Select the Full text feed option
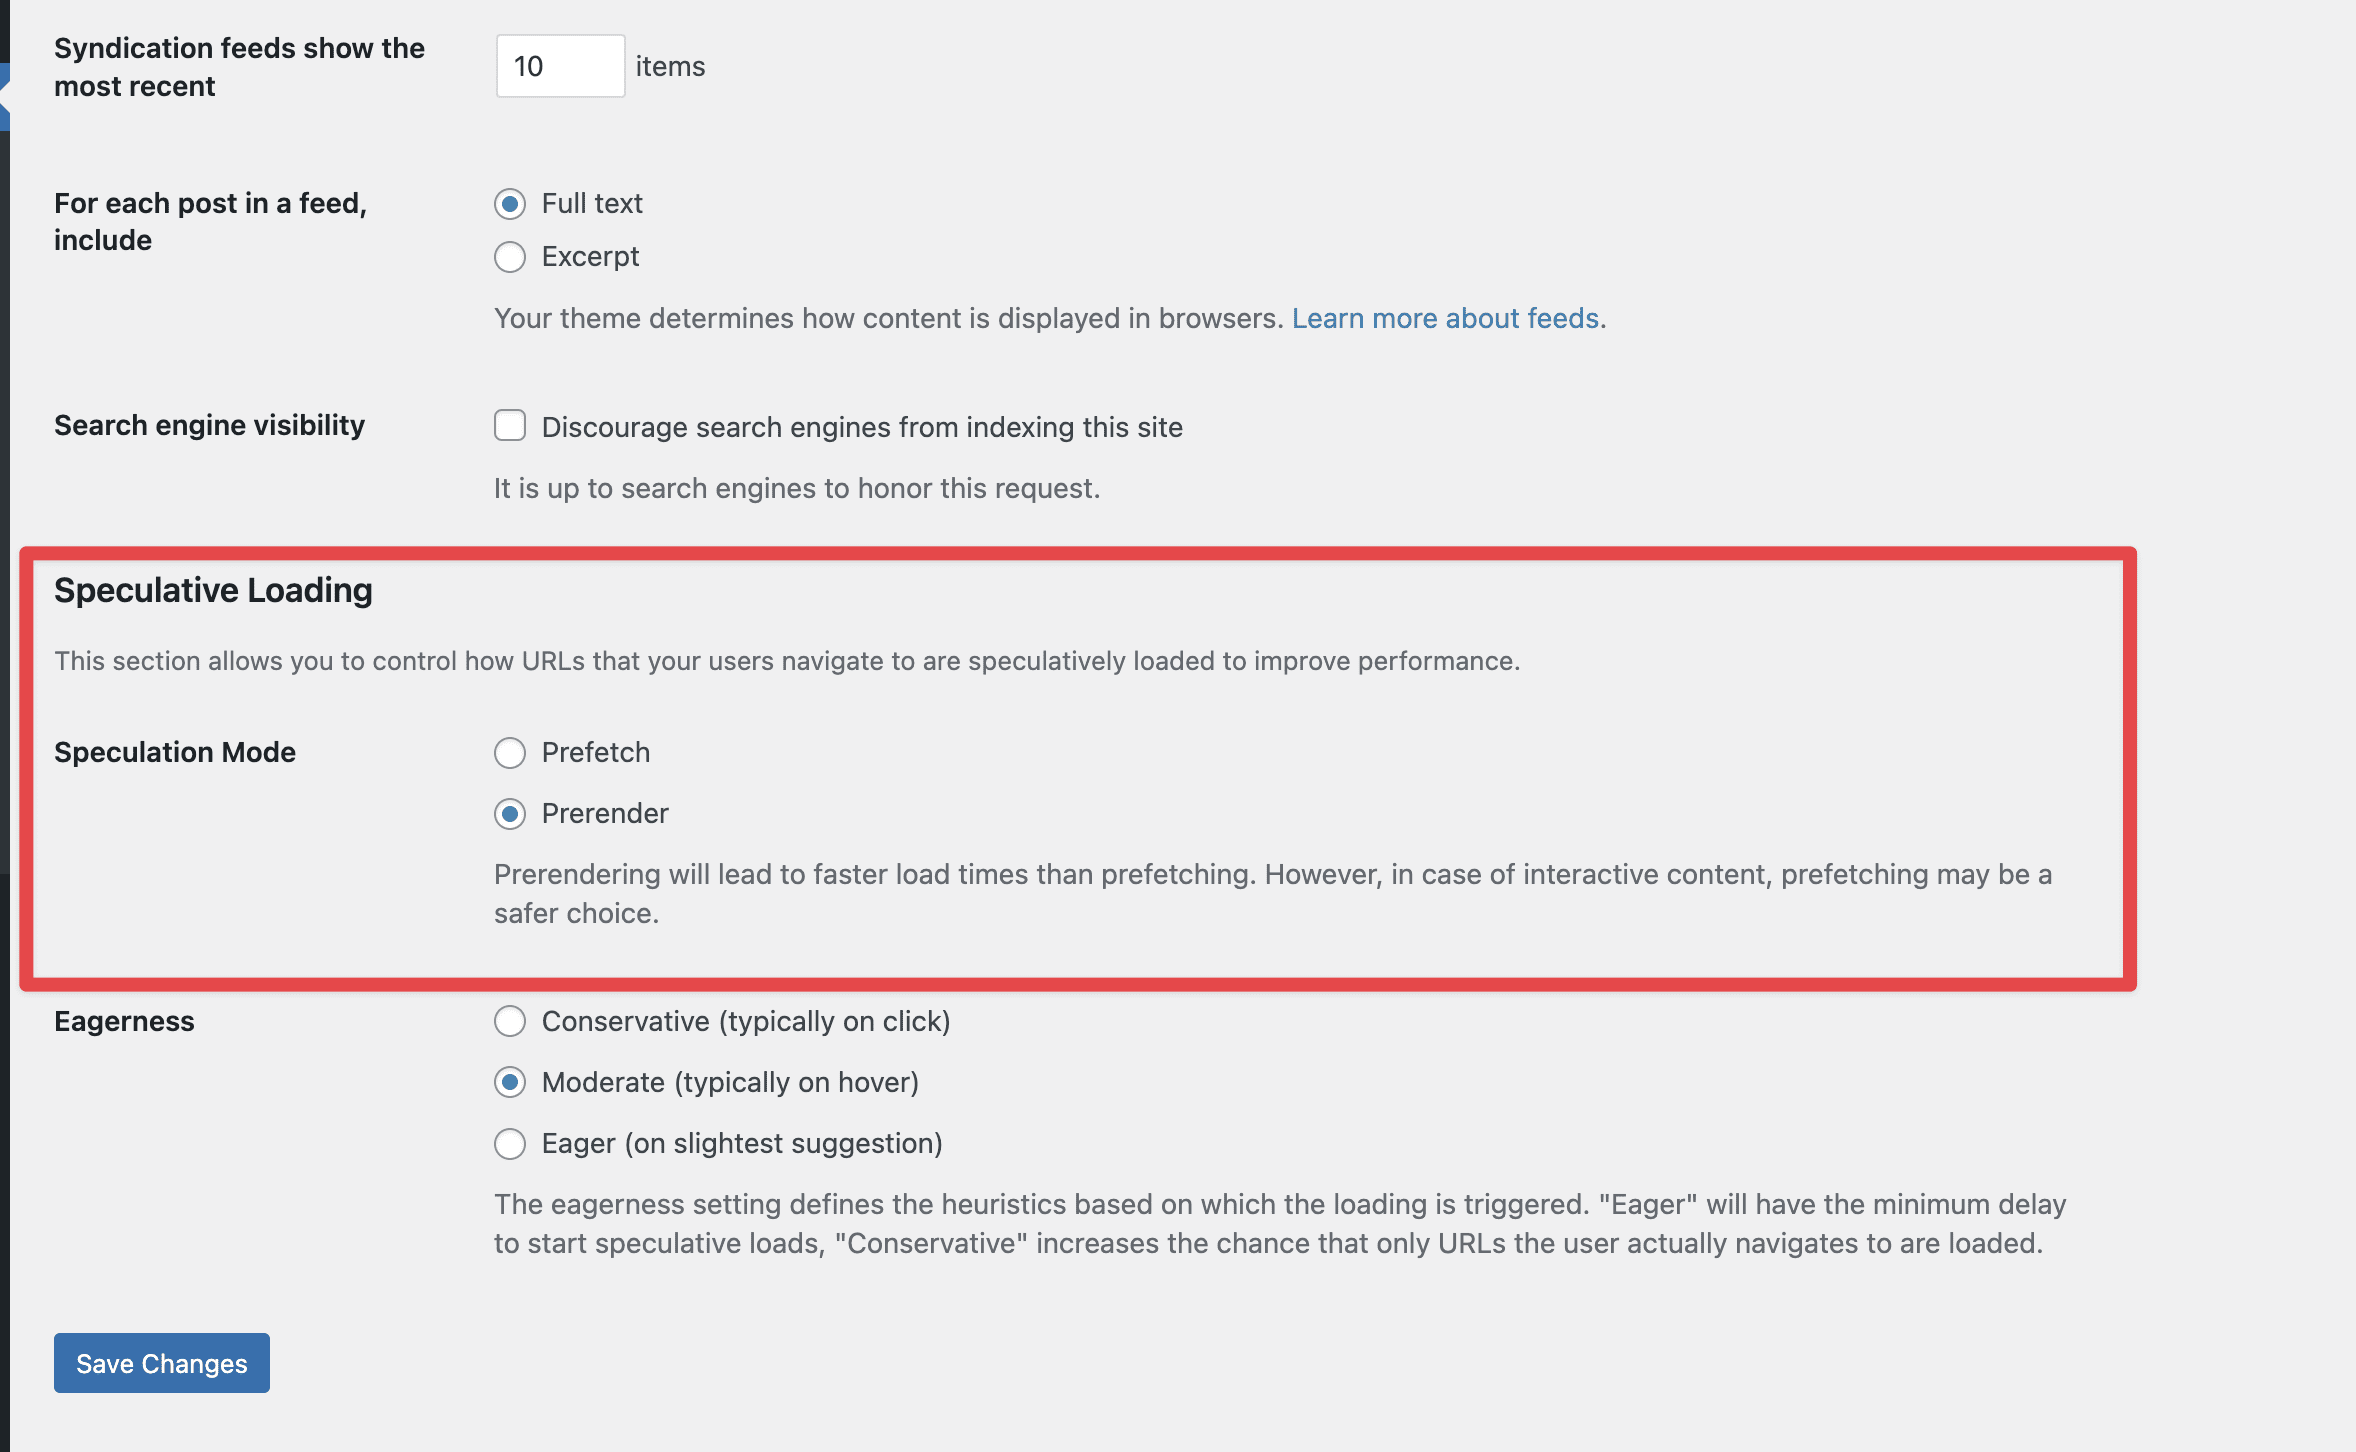Viewport: 2356px width, 1452px height. 510,204
